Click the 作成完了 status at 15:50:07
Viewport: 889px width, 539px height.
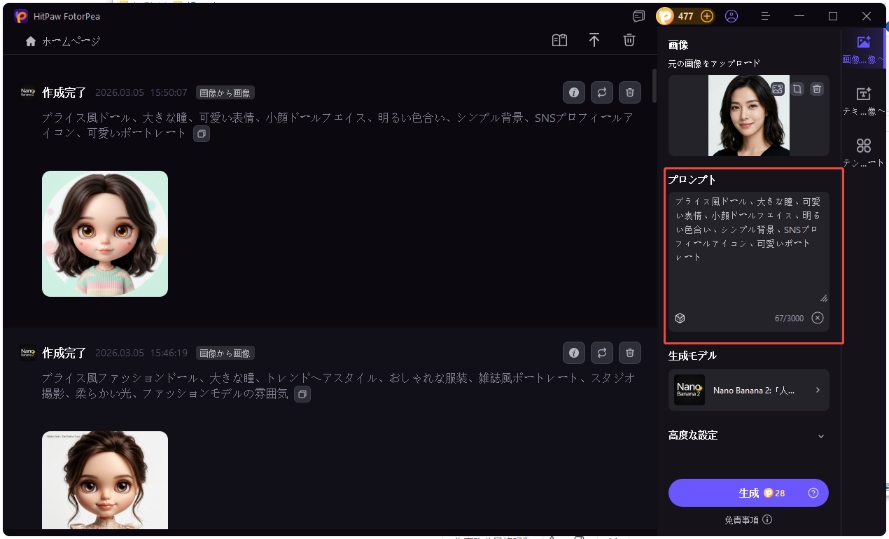(x=64, y=92)
